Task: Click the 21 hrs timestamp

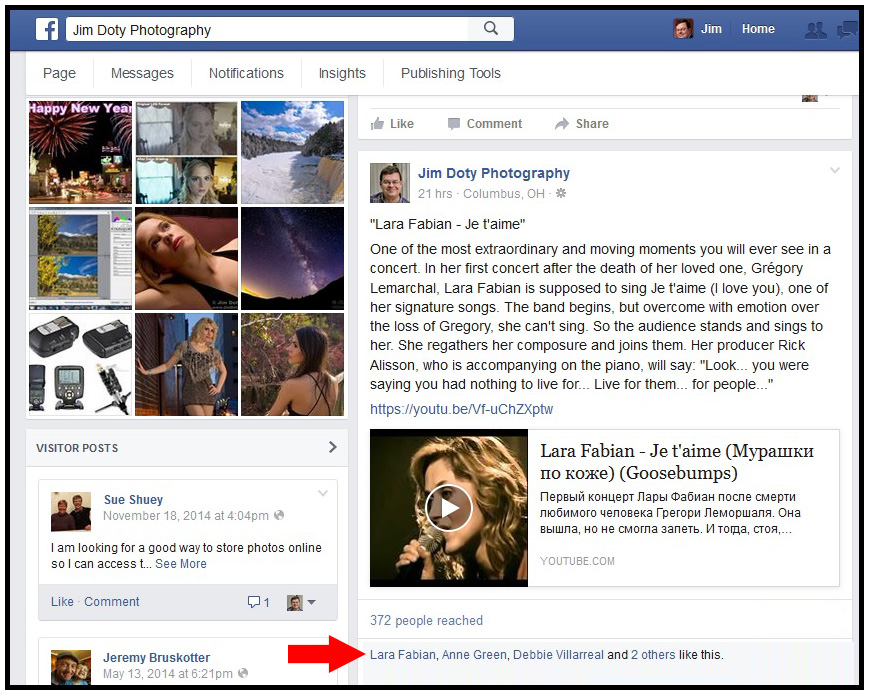Action: coord(435,193)
